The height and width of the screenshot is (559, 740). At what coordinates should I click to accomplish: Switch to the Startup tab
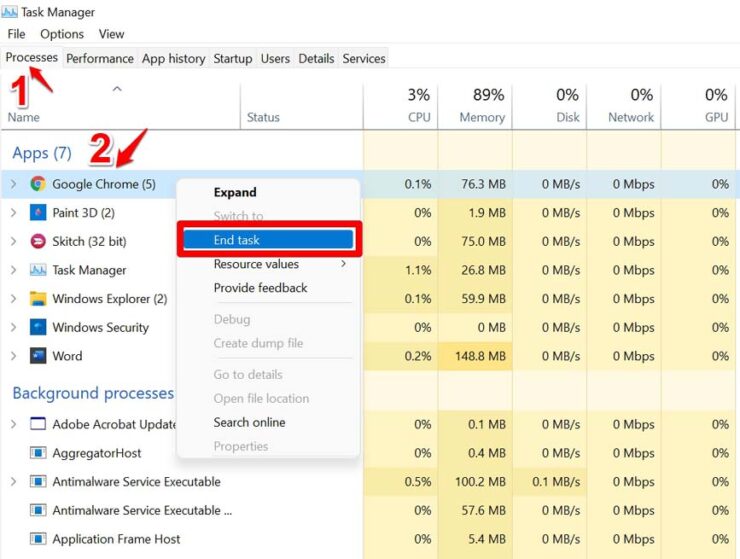tap(233, 59)
